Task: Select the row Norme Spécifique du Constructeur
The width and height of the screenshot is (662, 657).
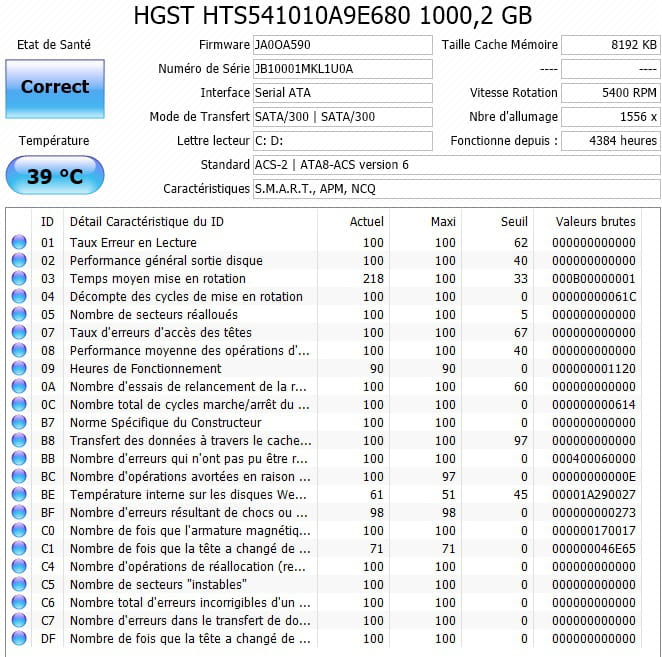Action: 324,422
